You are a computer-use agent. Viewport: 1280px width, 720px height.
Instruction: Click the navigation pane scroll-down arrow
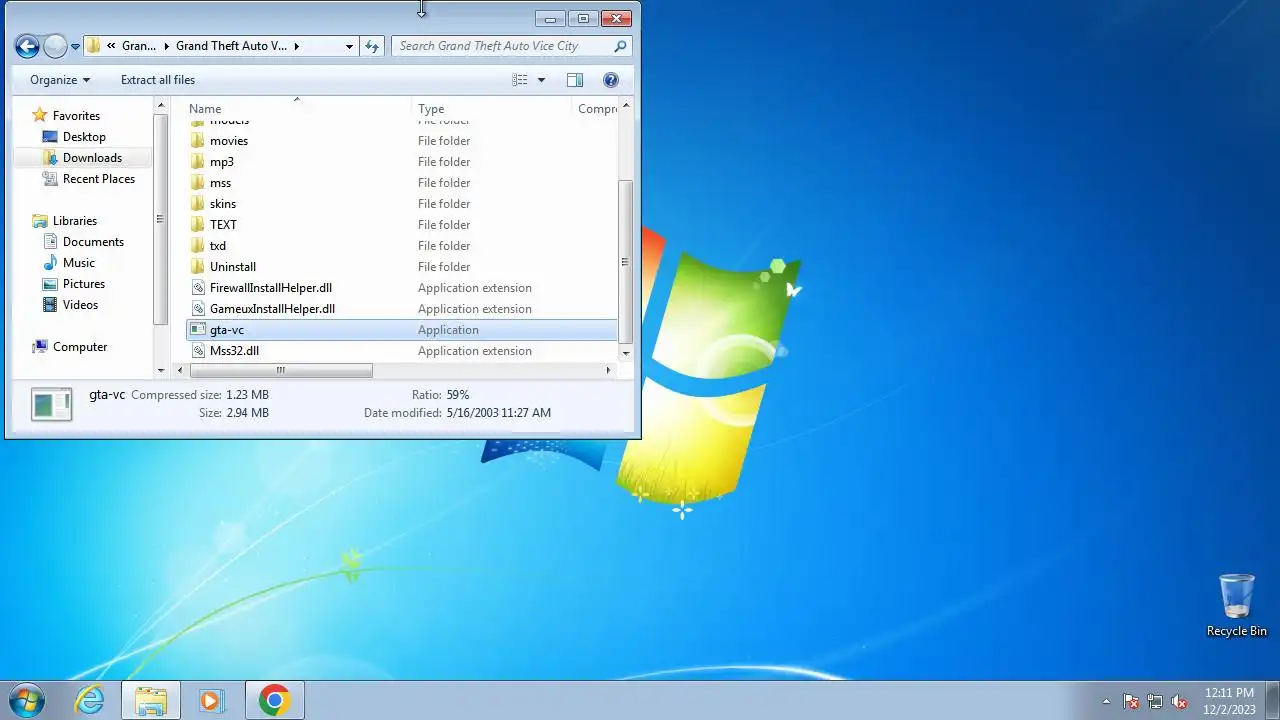pos(161,370)
